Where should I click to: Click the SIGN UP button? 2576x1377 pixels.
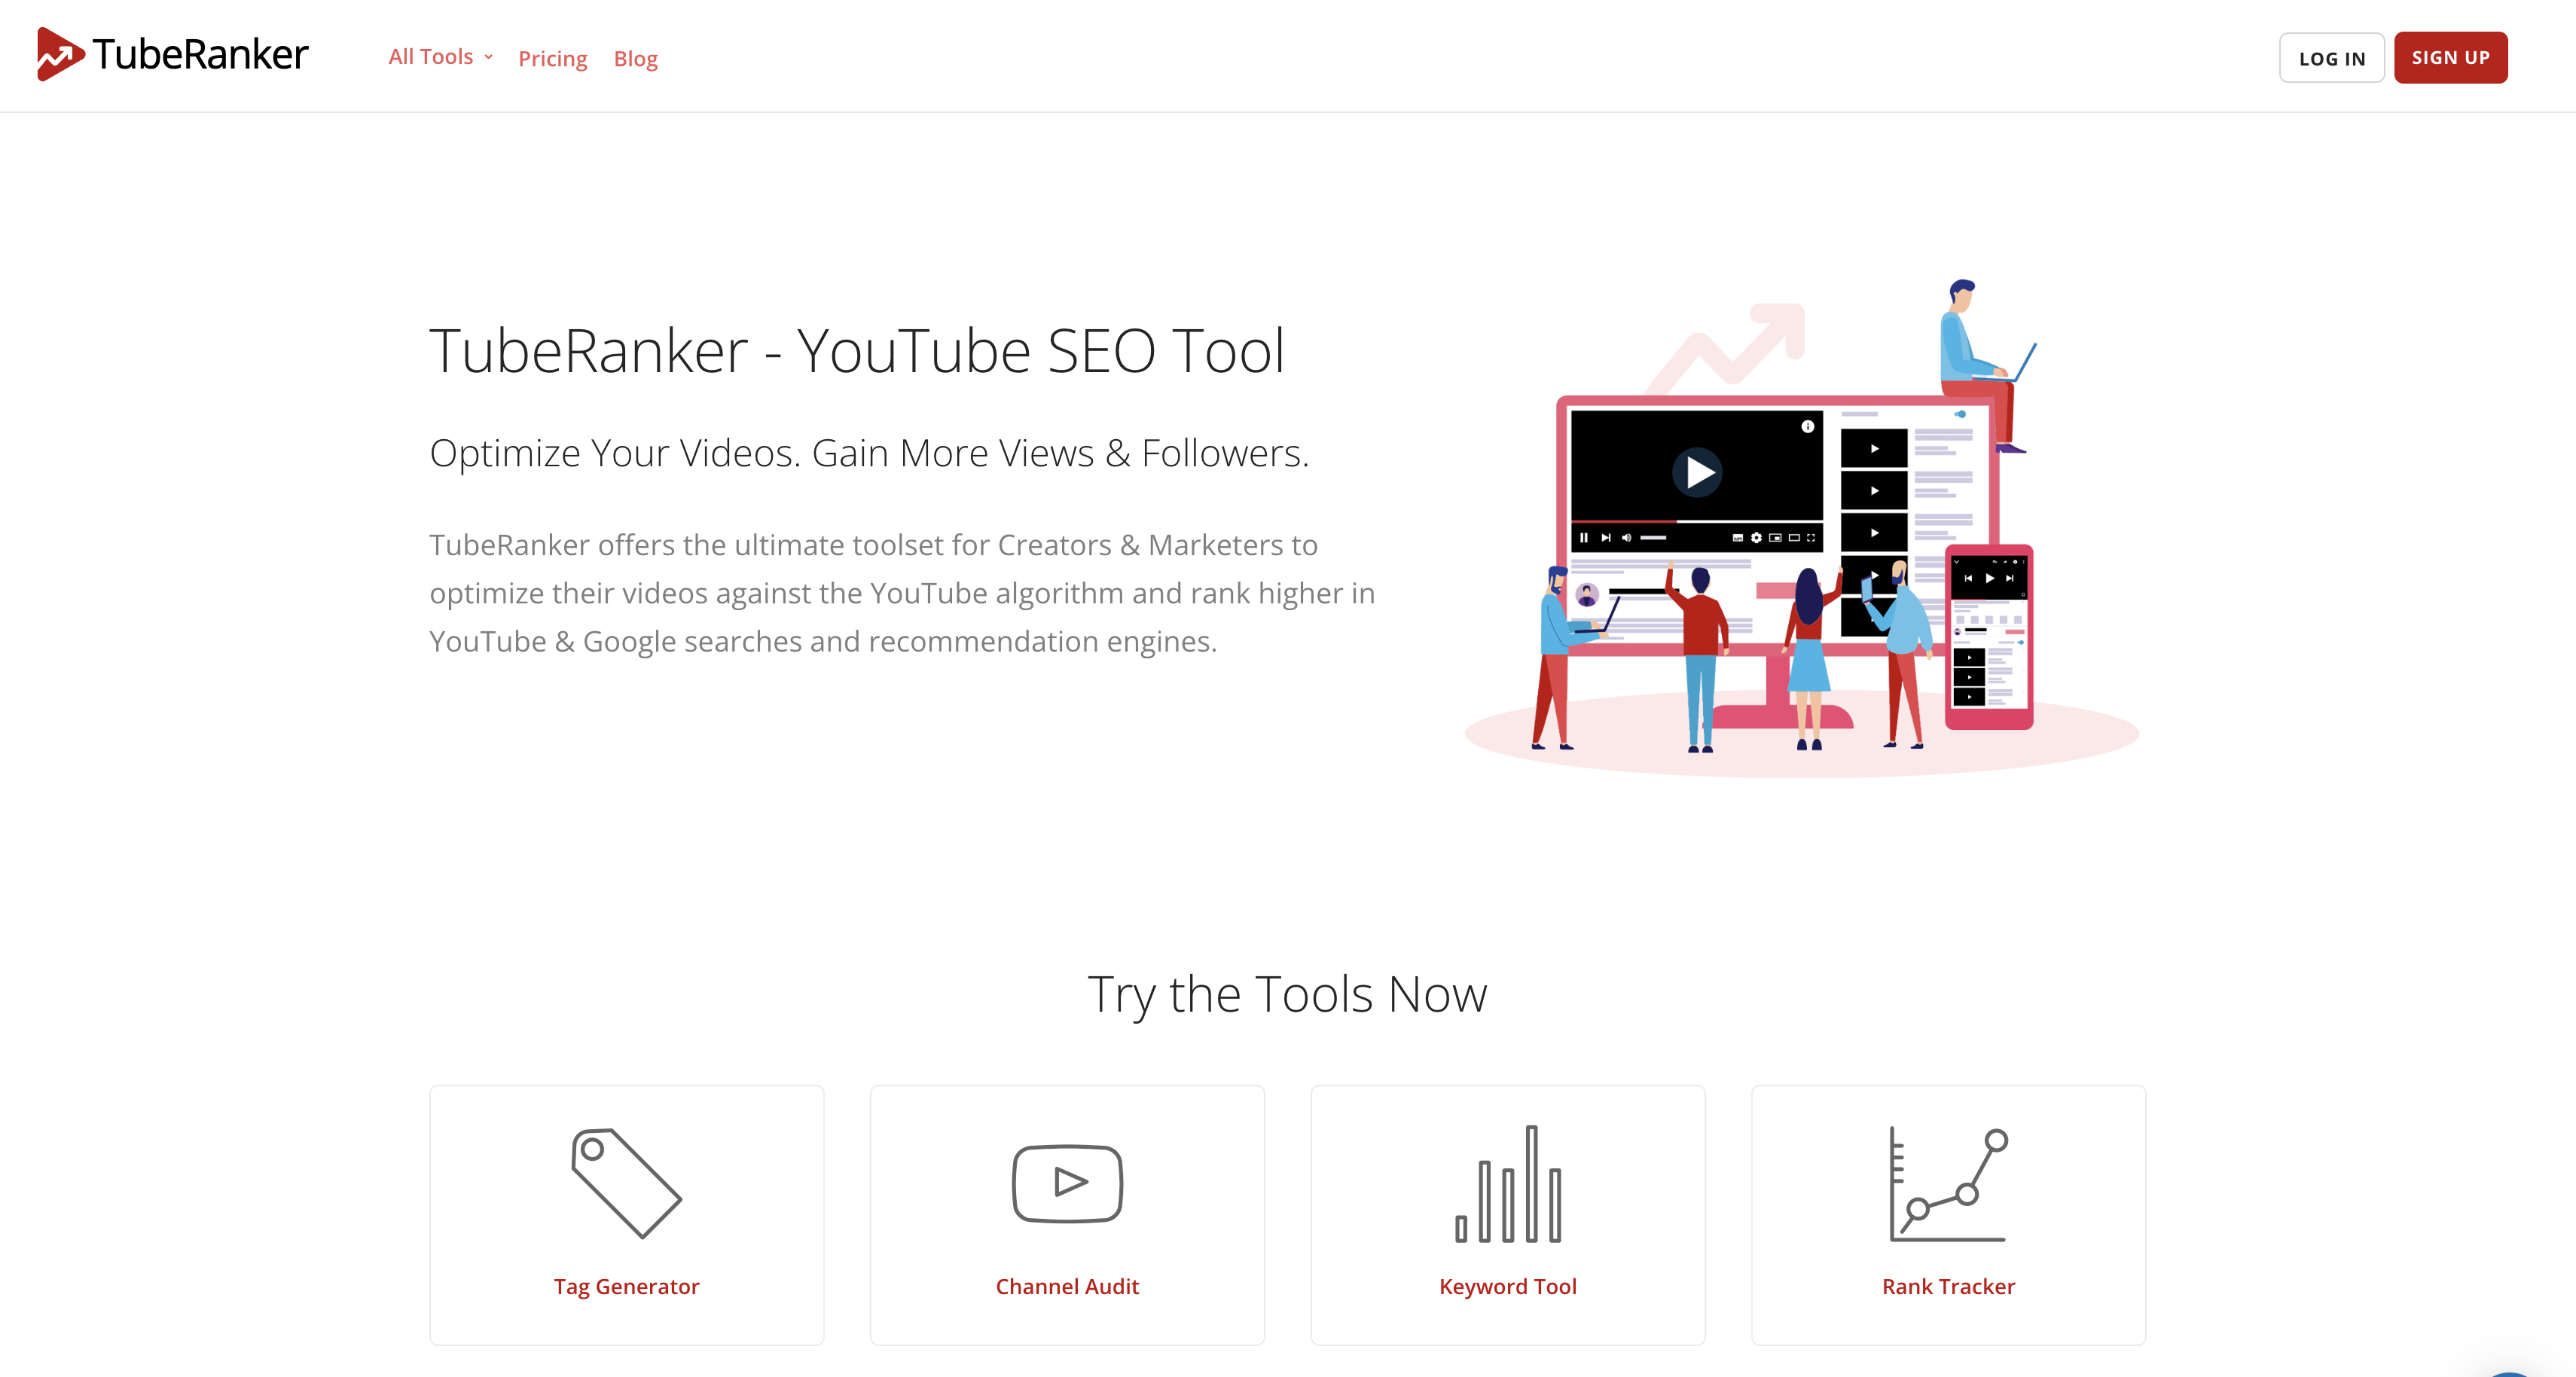[x=2450, y=56]
